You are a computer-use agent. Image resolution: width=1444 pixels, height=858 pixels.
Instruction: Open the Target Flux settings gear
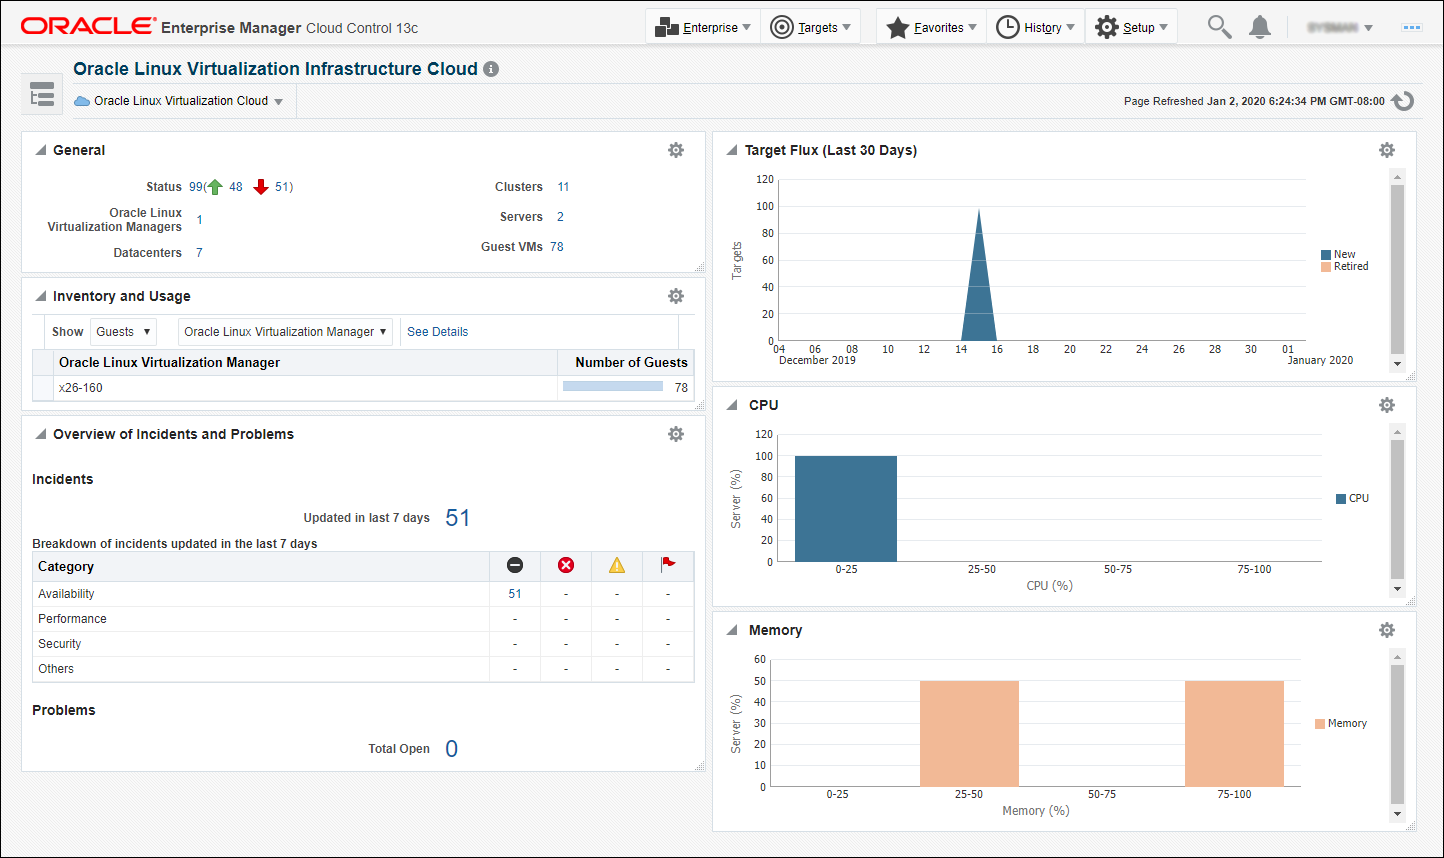(x=1387, y=149)
